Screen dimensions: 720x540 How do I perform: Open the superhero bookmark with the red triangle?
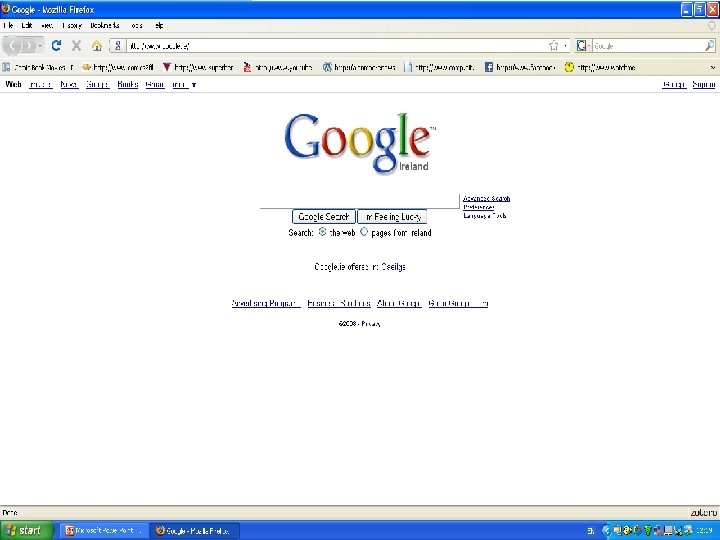[x=198, y=68]
